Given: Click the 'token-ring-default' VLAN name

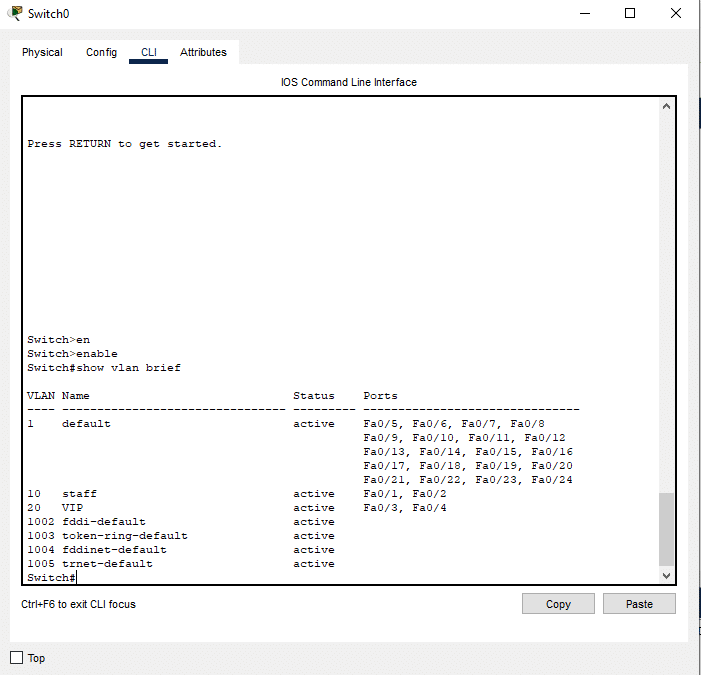Looking at the screenshot, I should coord(125,536).
